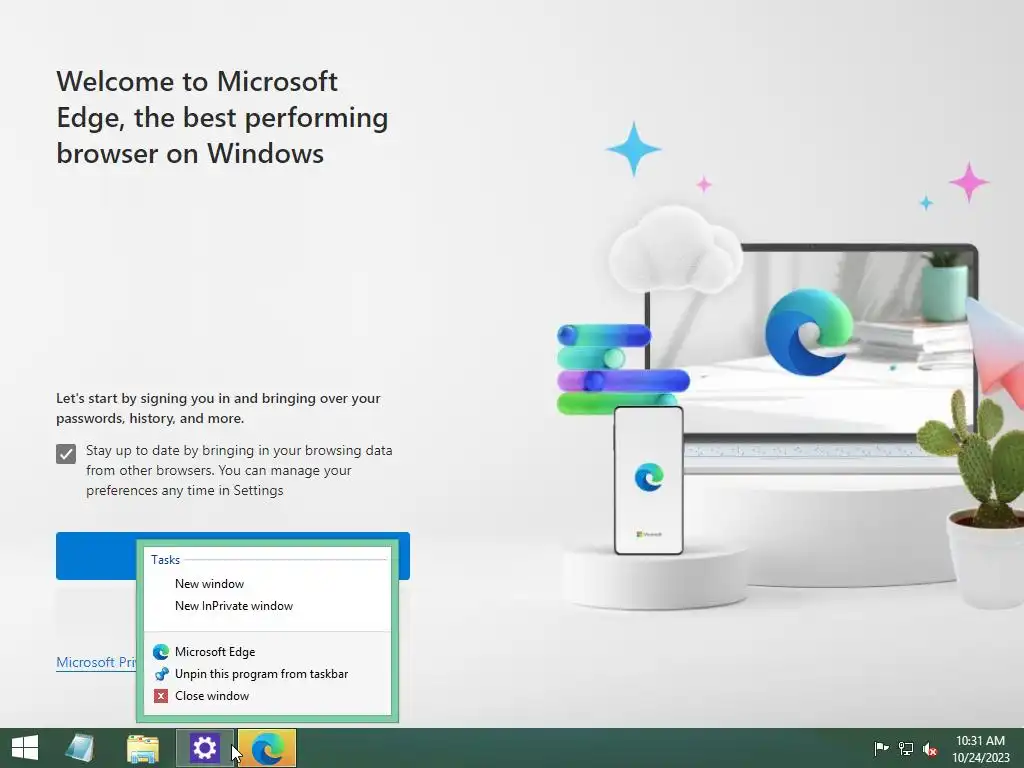Open the Windows Start button
The image size is (1024, 768).
tap(25, 748)
